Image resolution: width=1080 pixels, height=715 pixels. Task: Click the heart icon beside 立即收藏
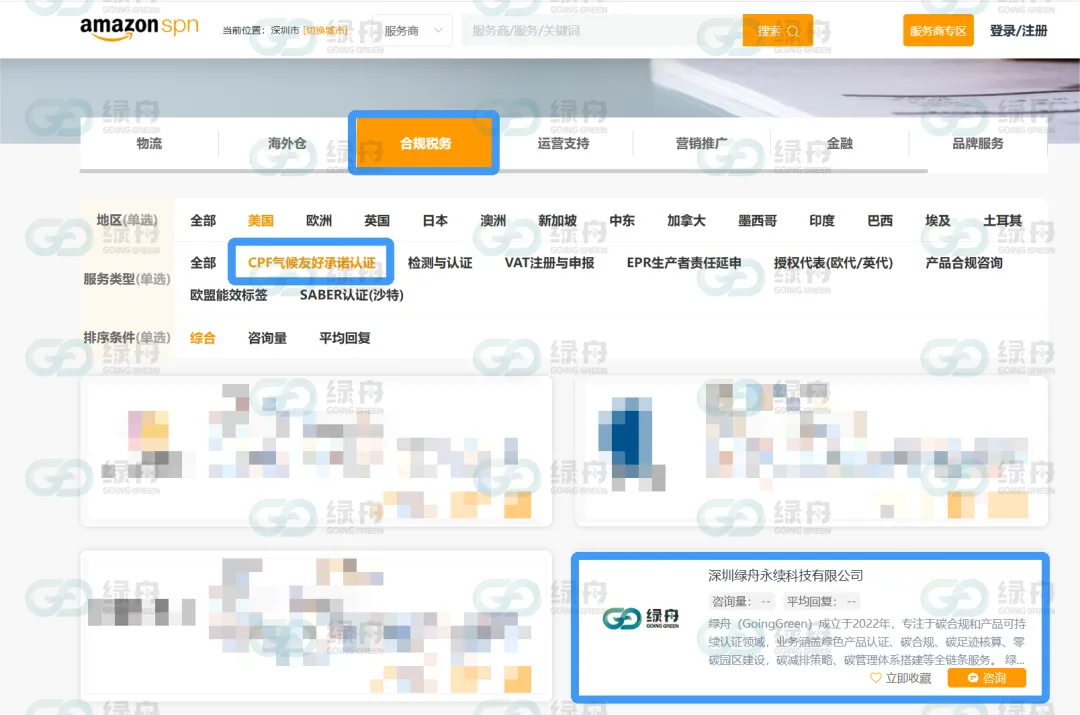(875, 678)
